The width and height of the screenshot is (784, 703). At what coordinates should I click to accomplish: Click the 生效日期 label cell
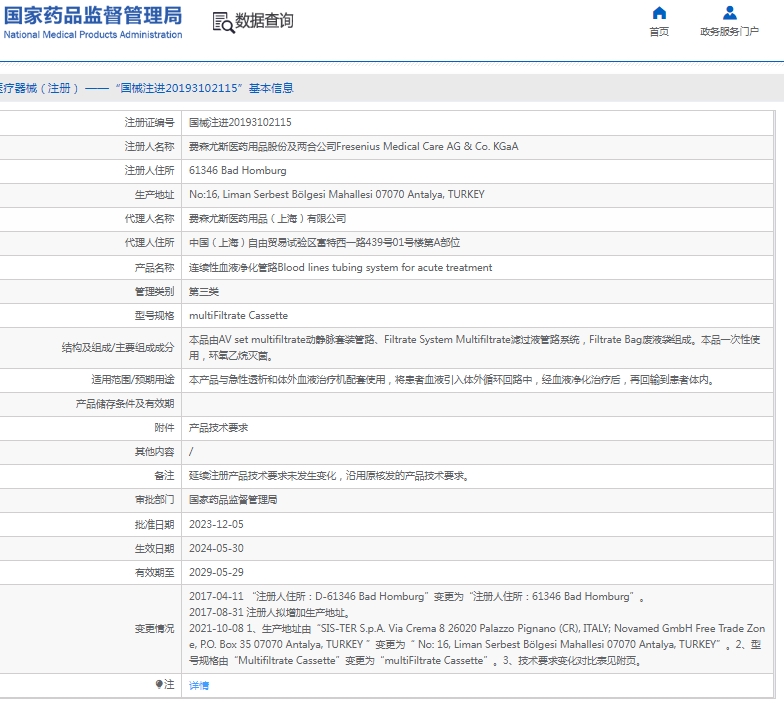(154, 548)
